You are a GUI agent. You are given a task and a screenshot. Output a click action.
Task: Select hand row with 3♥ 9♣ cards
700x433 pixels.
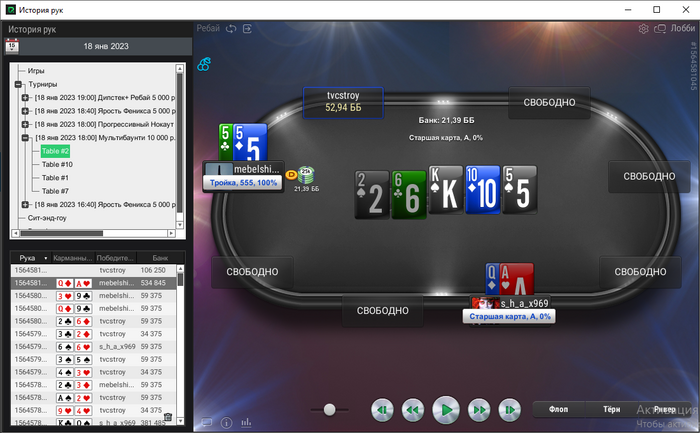94,296
